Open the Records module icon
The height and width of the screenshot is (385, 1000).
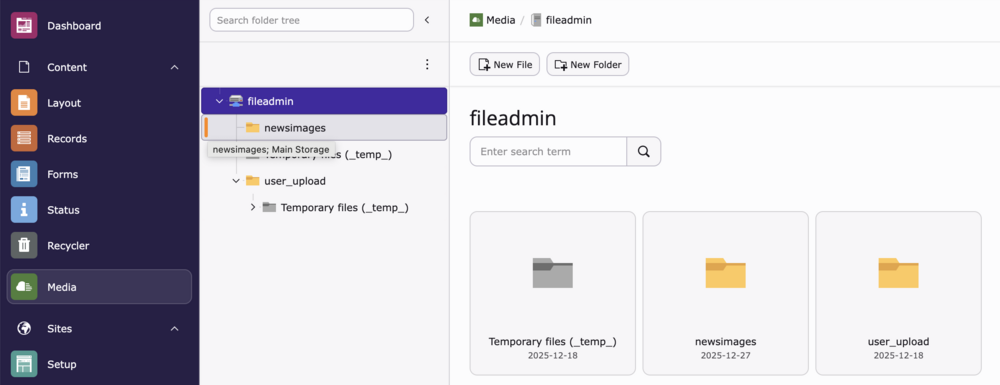pyautogui.click(x=24, y=138)
